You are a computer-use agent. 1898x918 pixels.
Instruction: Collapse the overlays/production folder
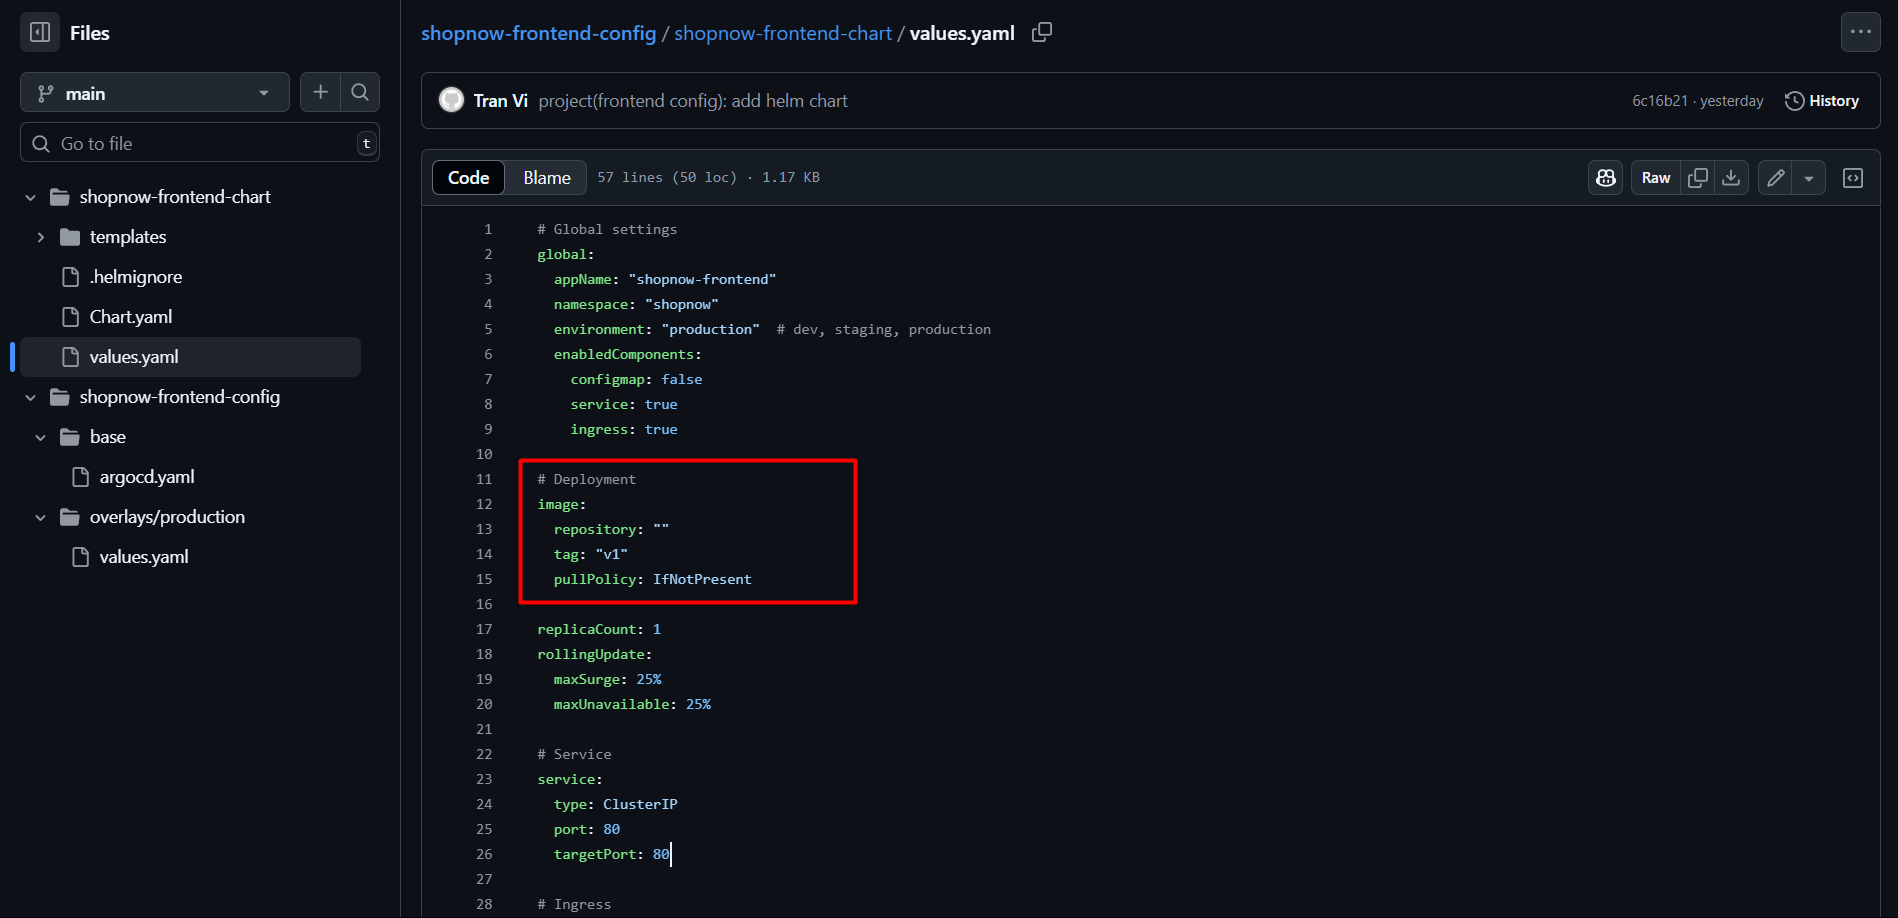click(41, 517)
